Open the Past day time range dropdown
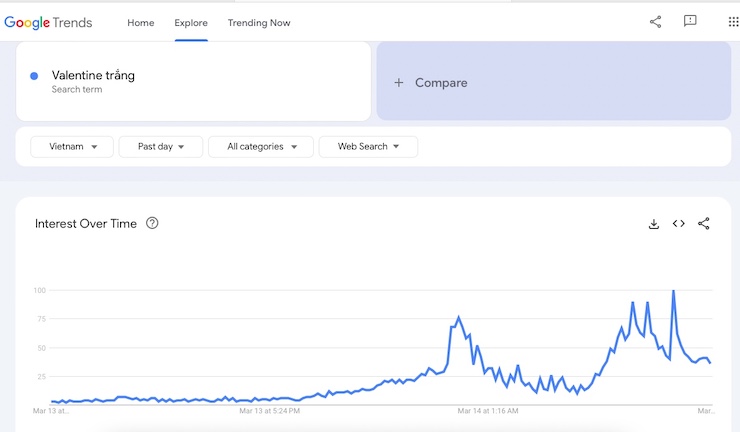Image resolution: width=740 pixels, height=432 pixels. pyautogui.click(x=161, y=147)
